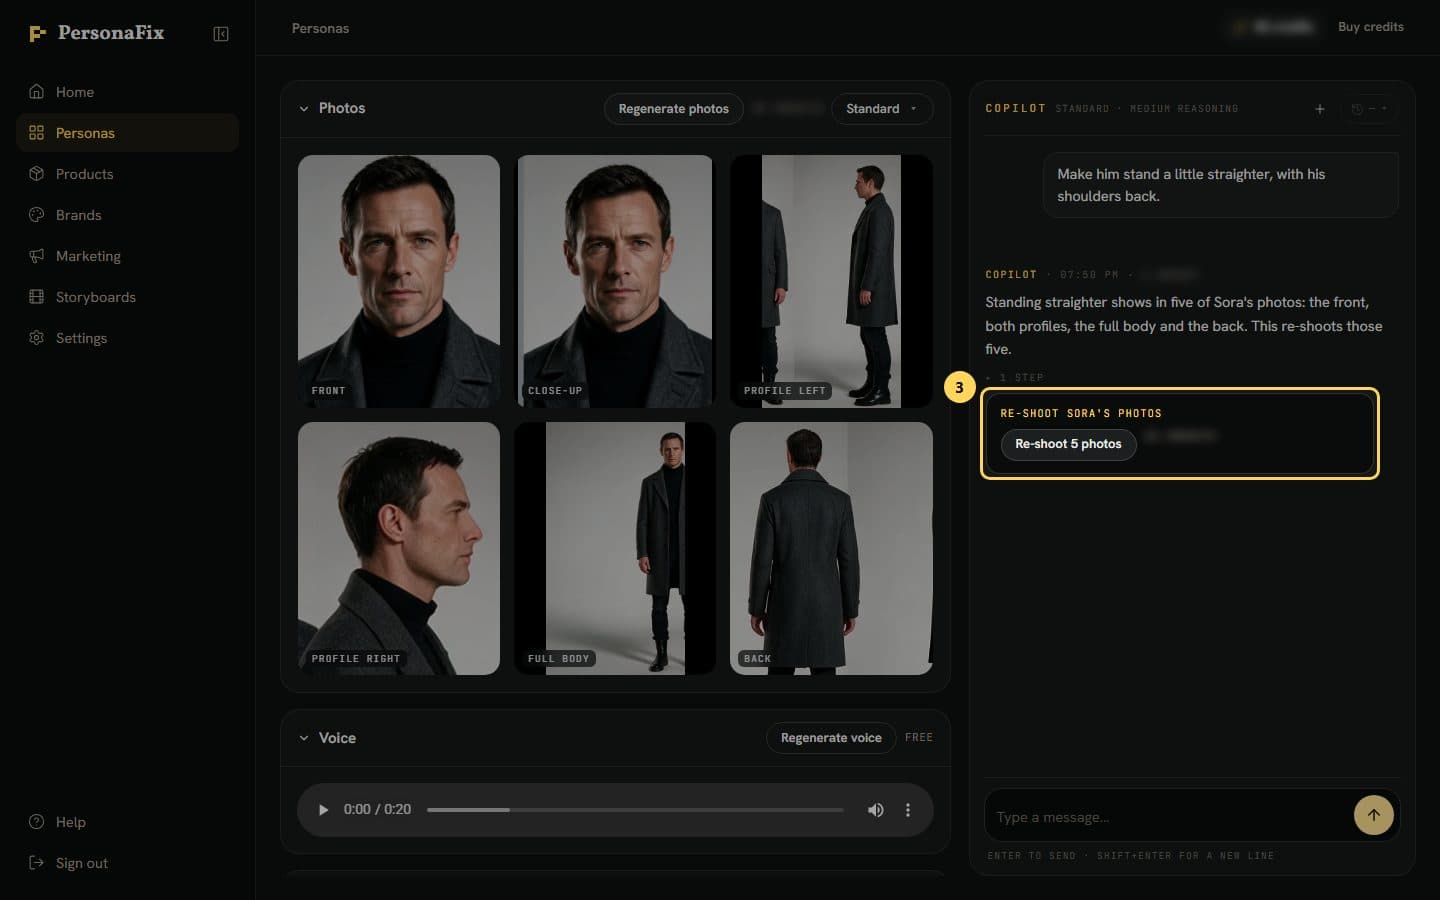Open Copilot chat history clock control
The height and width of the screenshot is (900, 1440).
1369,109
